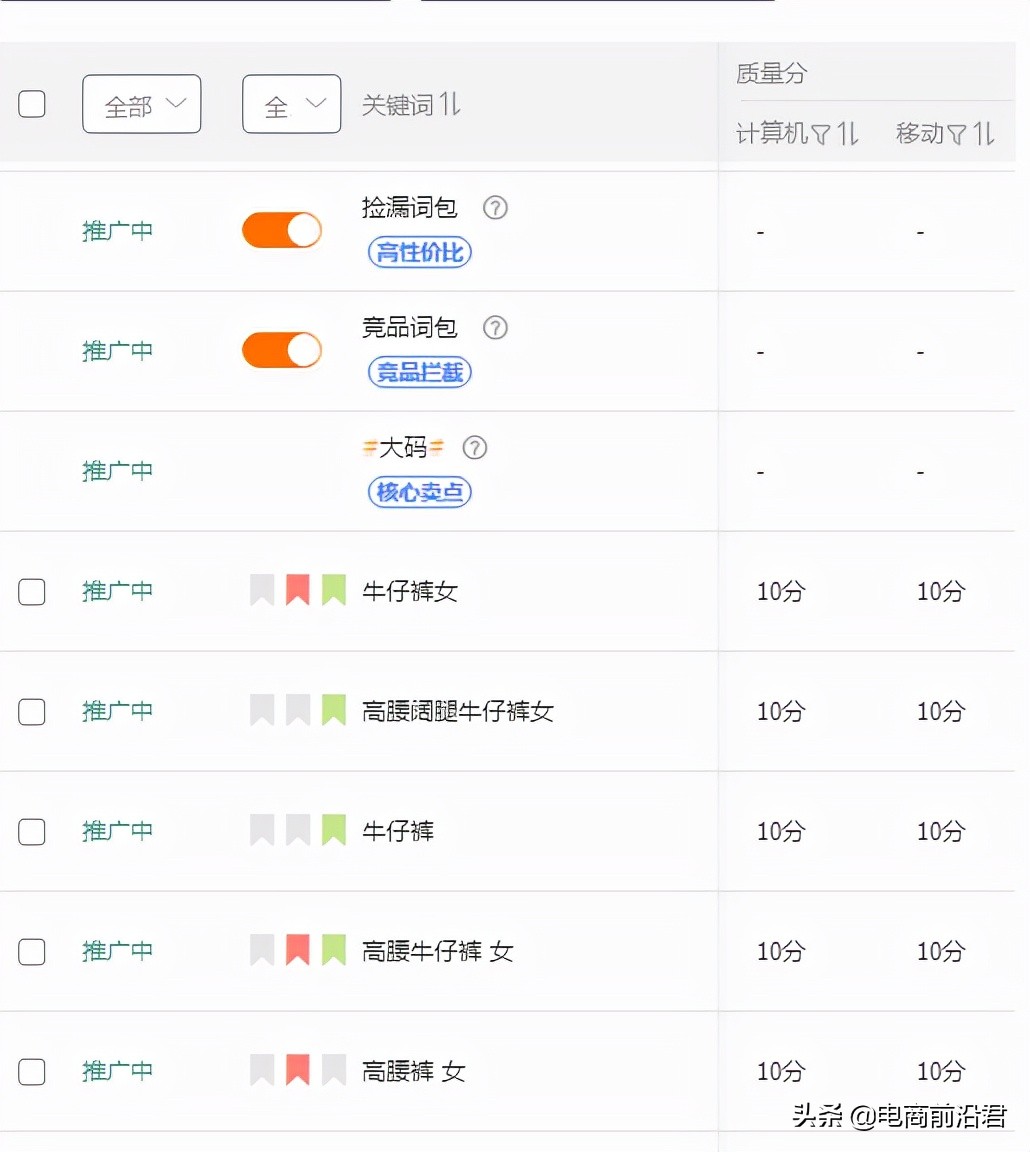Select the 高性价比 badge

coord(418,252)
